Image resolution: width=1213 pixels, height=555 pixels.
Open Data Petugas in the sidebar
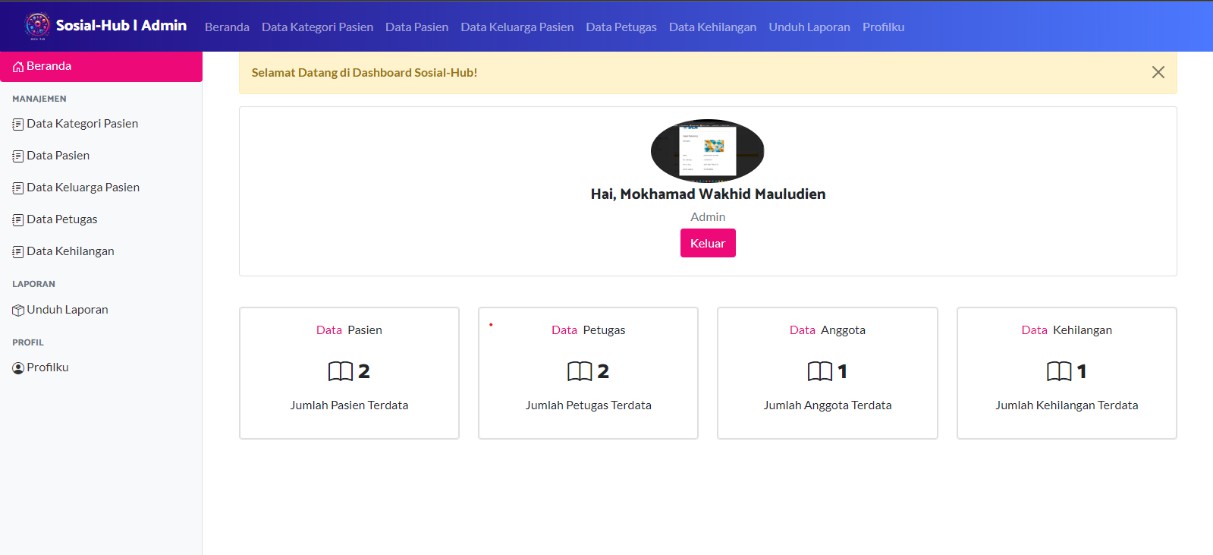click(x=61, y=219)
